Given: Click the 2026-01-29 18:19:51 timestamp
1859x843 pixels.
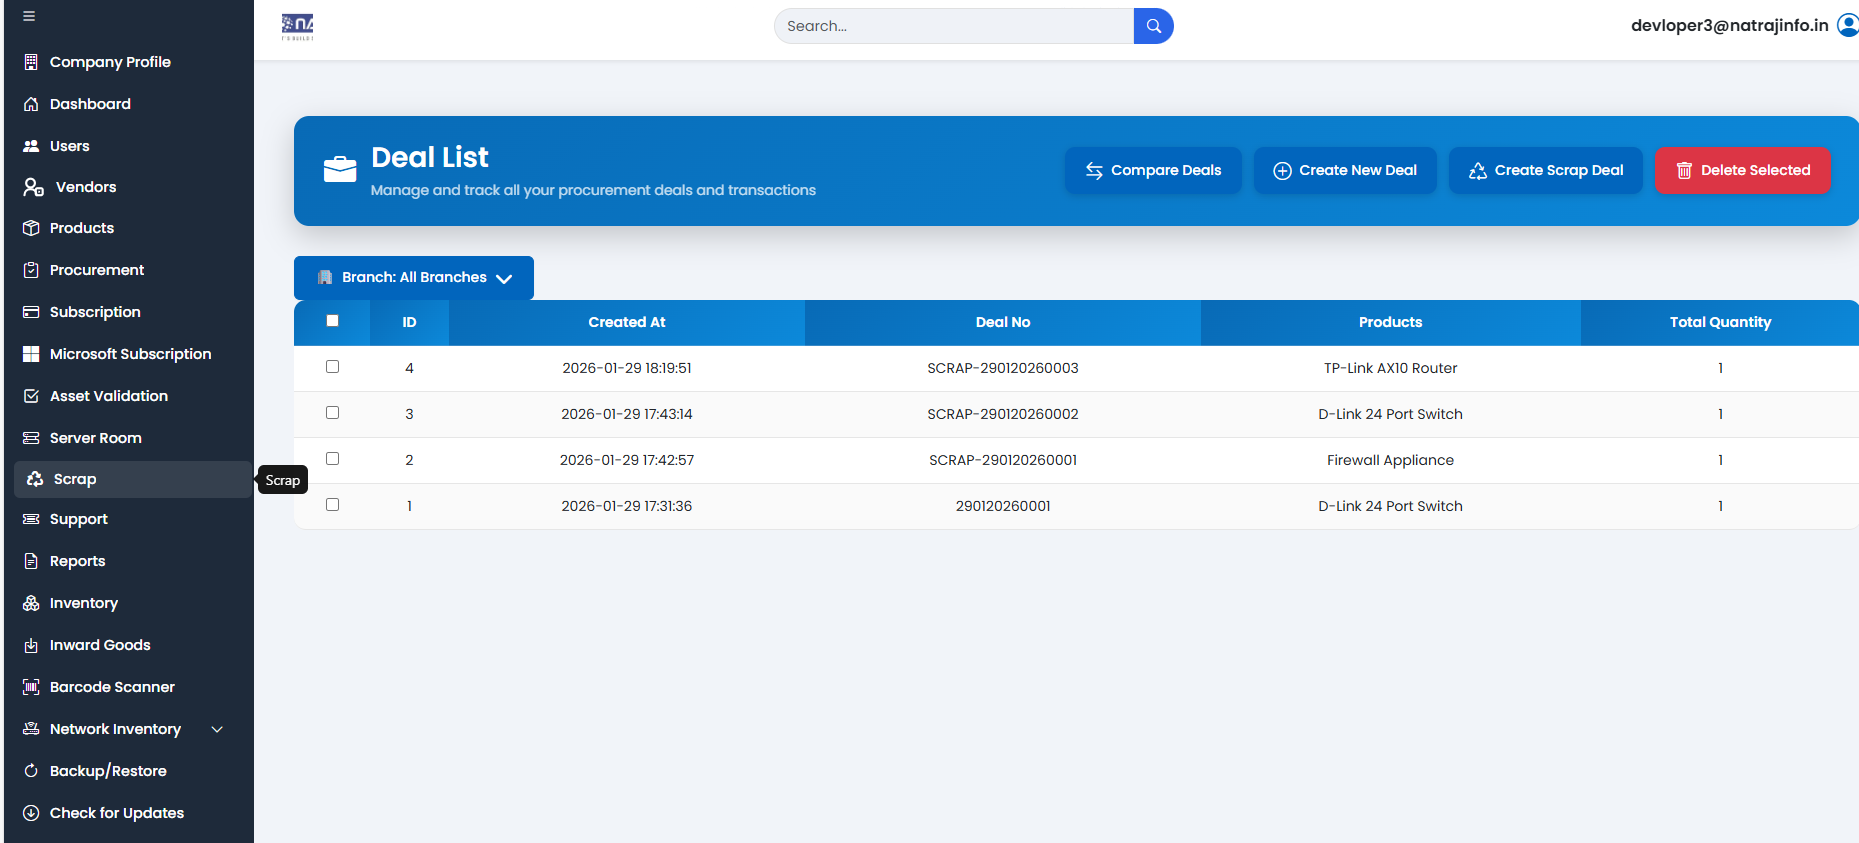Looking at the screenshot, I should pos(627,368).
